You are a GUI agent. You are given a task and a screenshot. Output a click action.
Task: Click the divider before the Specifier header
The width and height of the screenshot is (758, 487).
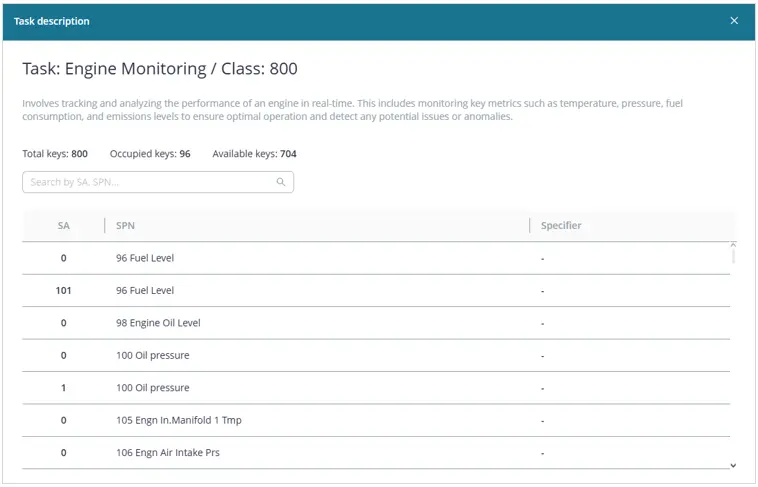(x=529, y=226)
